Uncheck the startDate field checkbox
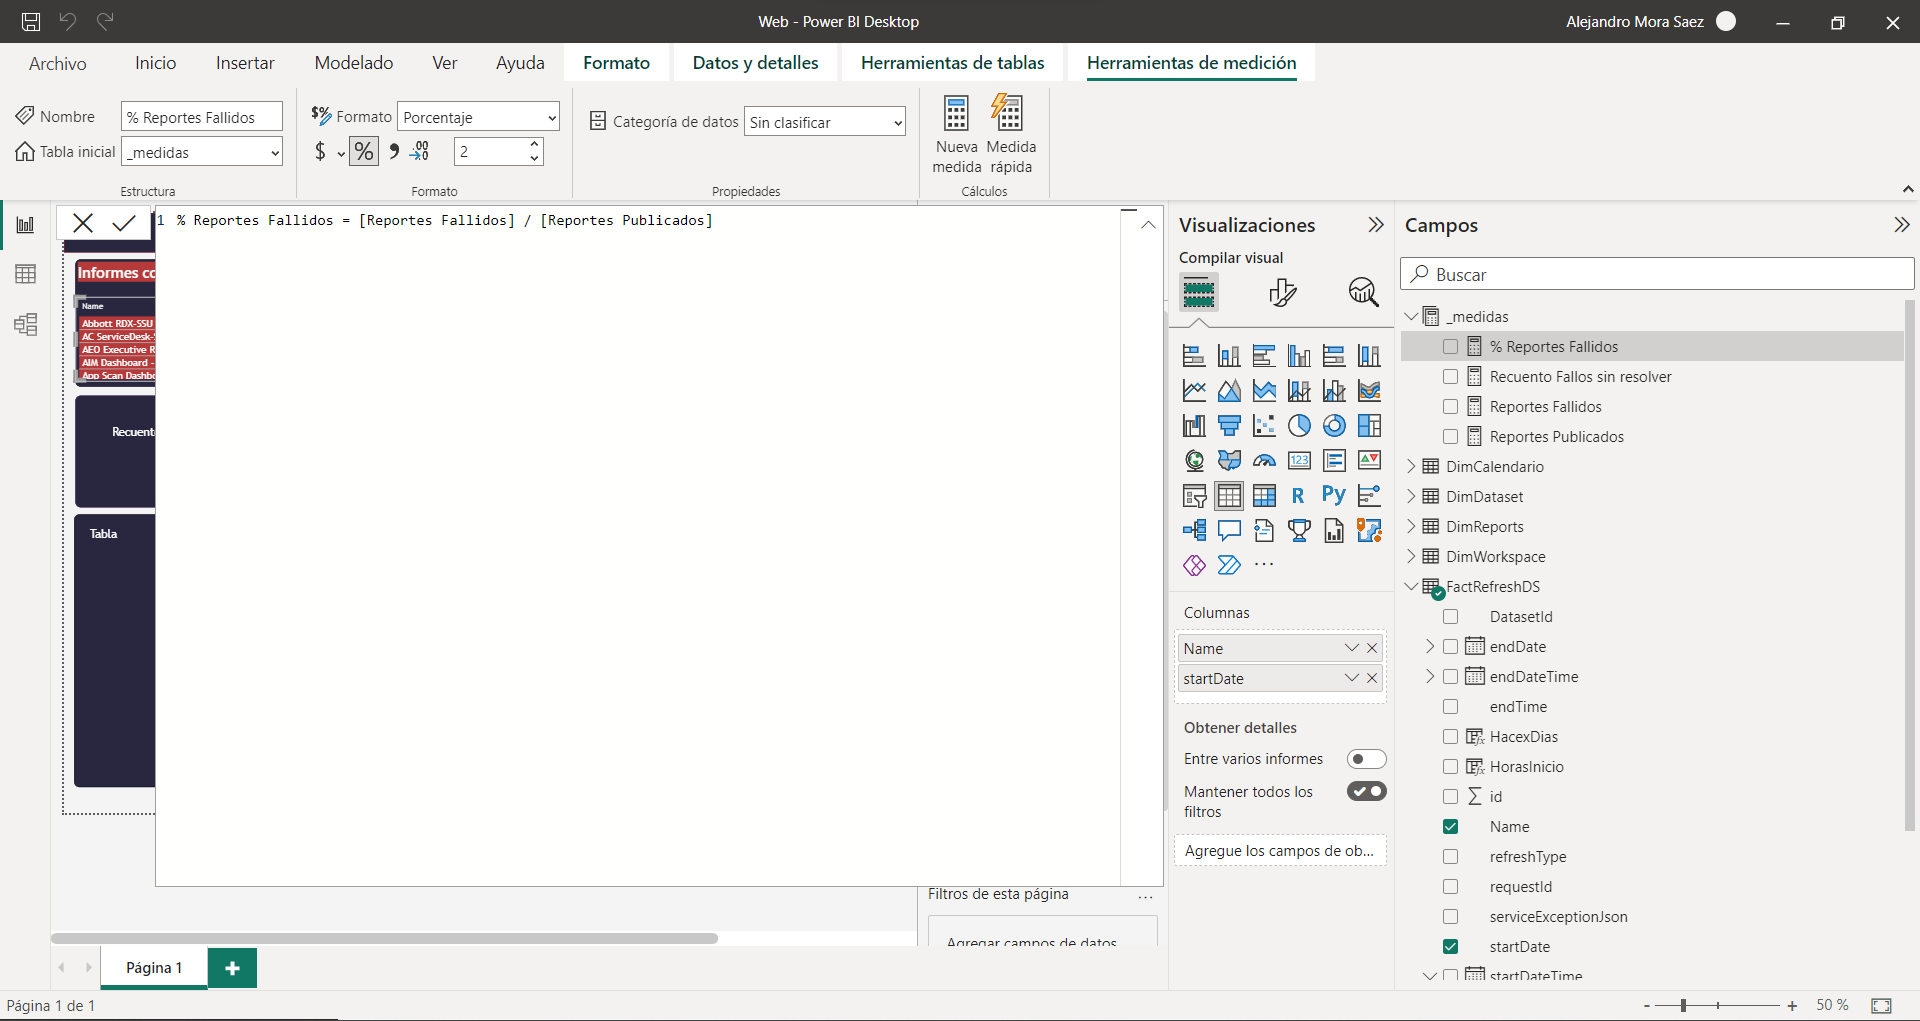This screenshot has width=1920, height=1021. [x=1450, y=947]
